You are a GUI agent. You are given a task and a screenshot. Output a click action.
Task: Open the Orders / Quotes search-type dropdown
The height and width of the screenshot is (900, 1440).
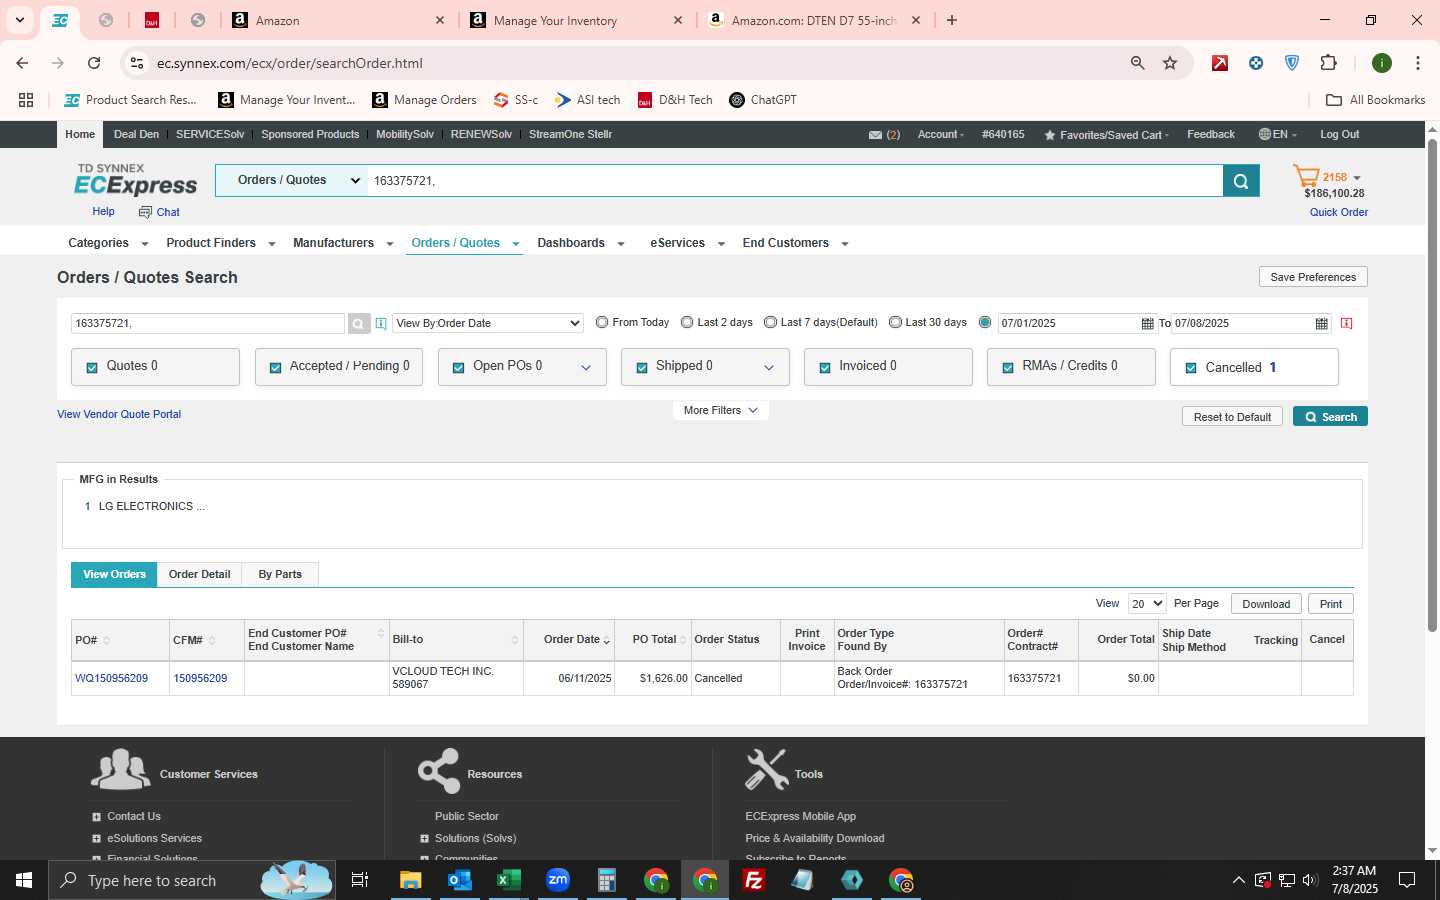click(292, 180)
